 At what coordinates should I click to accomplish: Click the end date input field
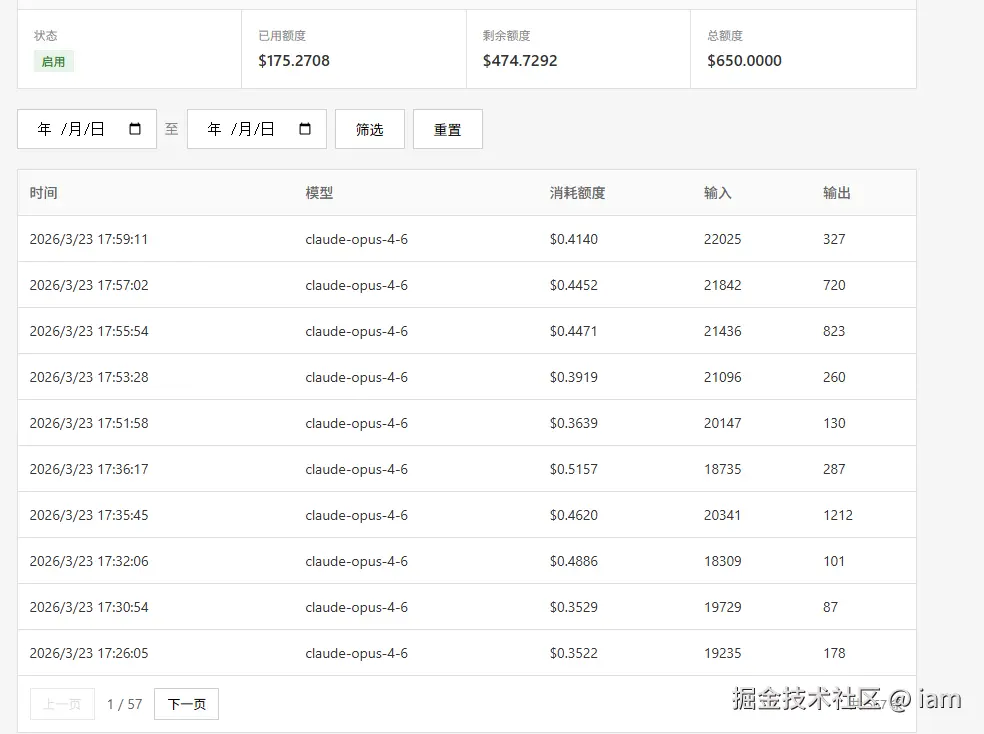[245, 128]
